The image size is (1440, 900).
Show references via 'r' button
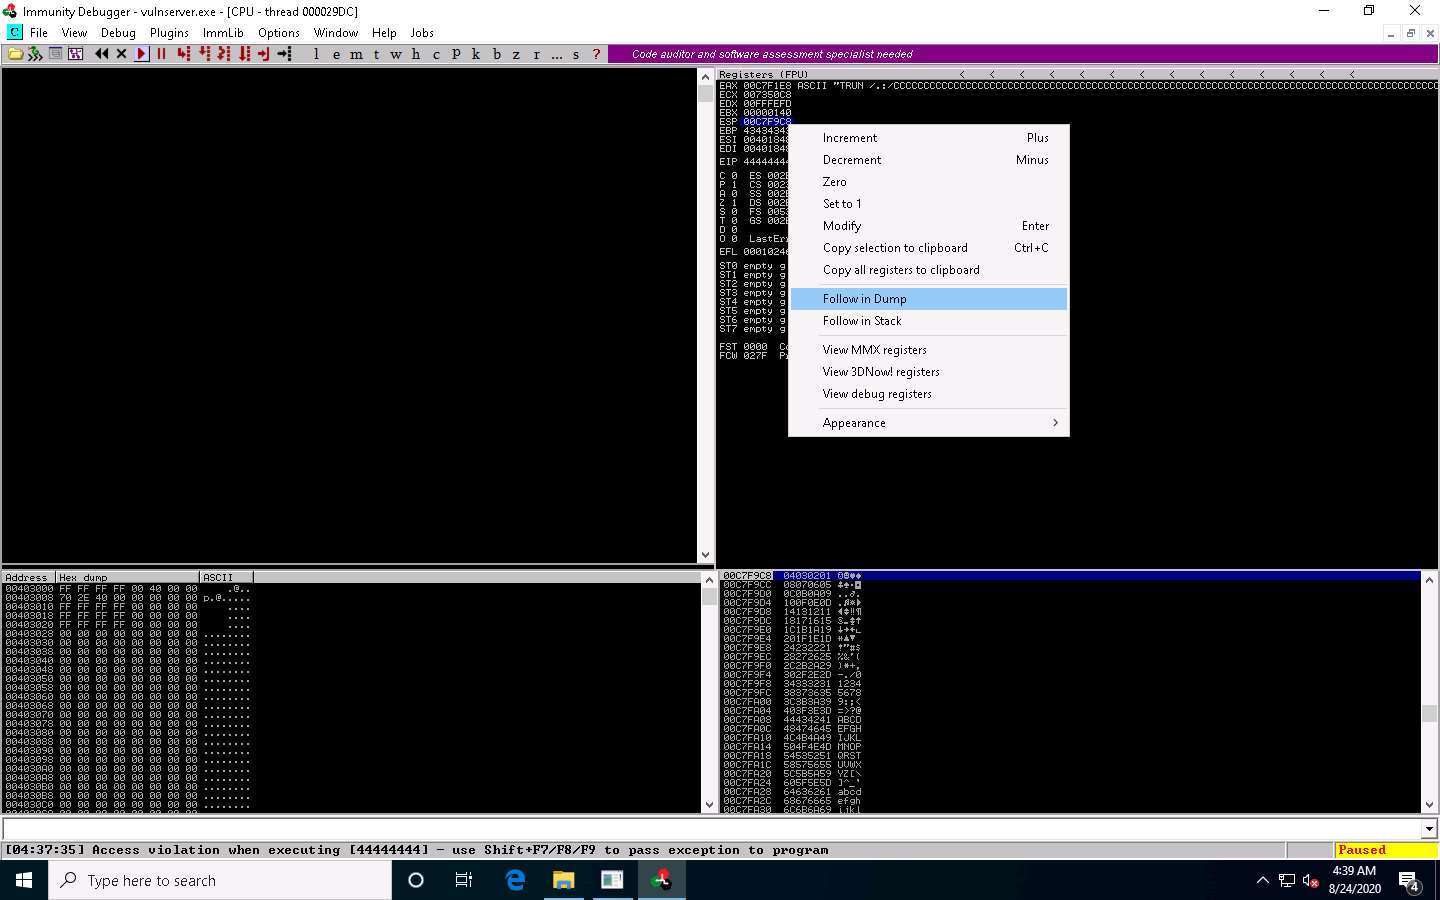(536, 54)
